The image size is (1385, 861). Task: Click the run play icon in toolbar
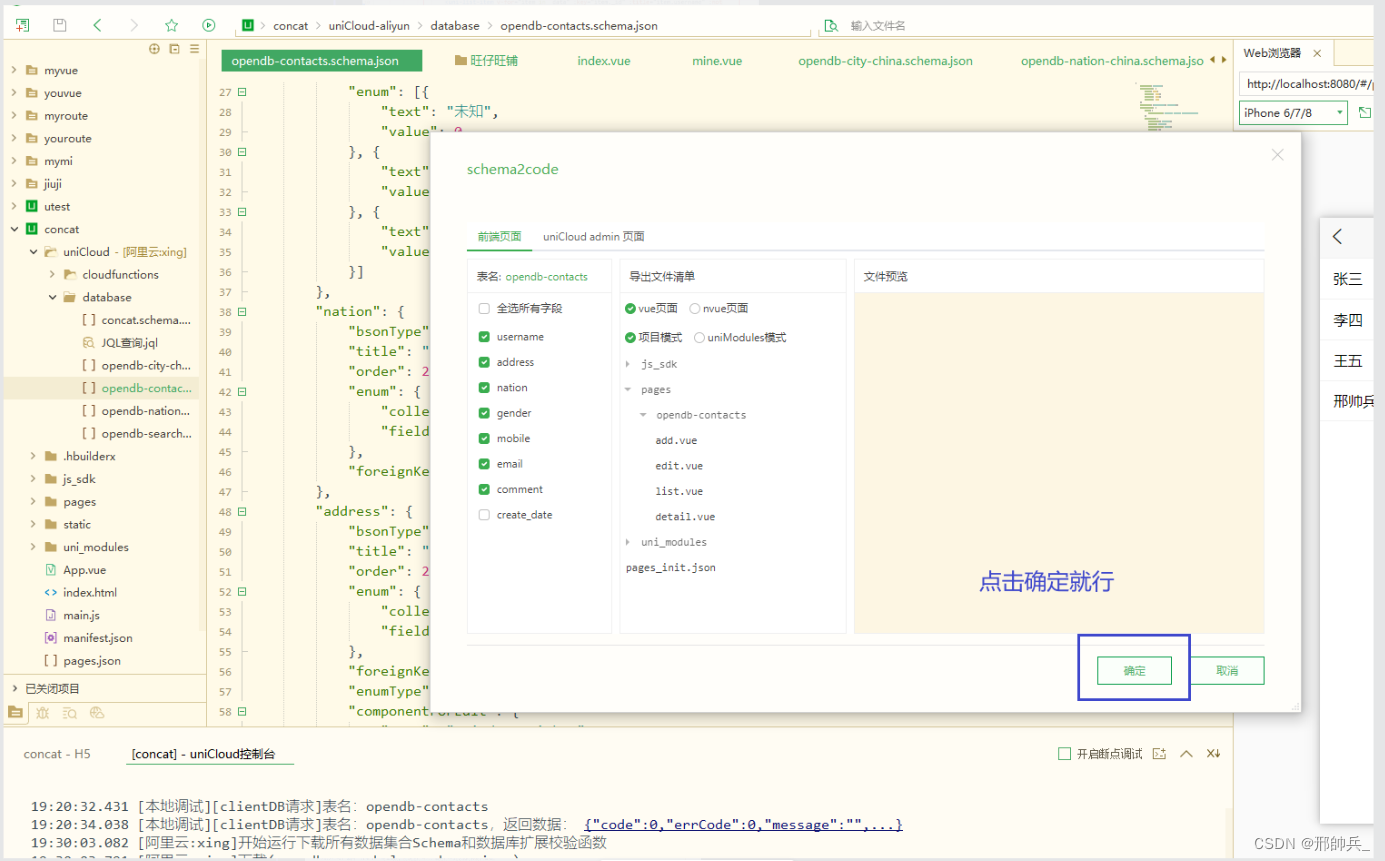pyautogui.click(x=208, y=25)
